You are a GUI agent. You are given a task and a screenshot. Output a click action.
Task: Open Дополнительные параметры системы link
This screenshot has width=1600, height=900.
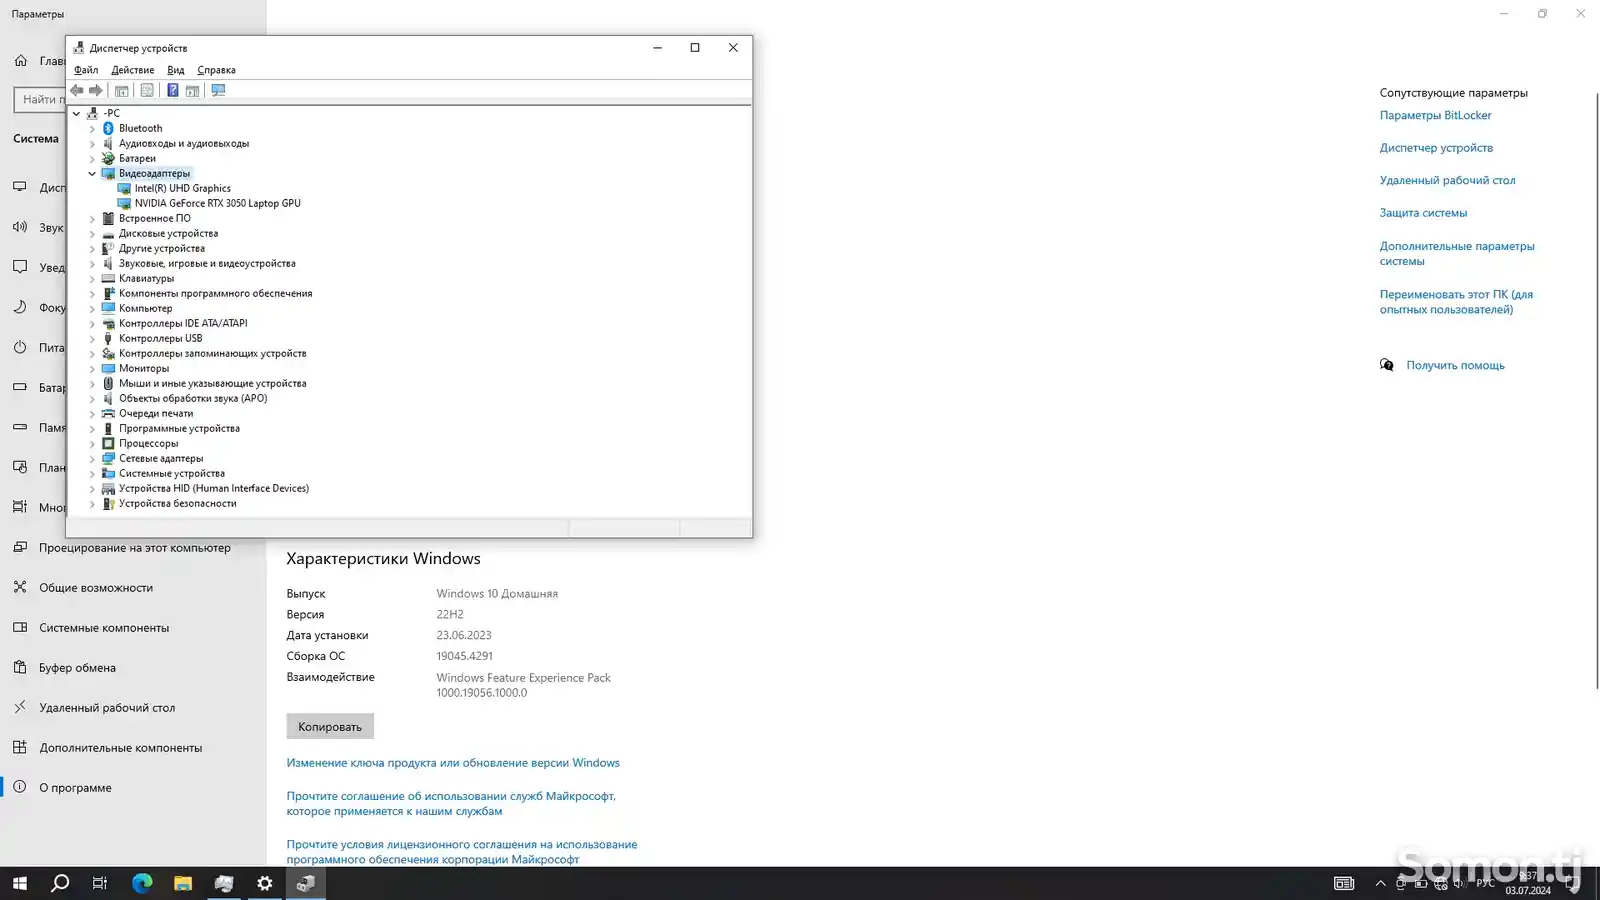tap(1457, 253)
